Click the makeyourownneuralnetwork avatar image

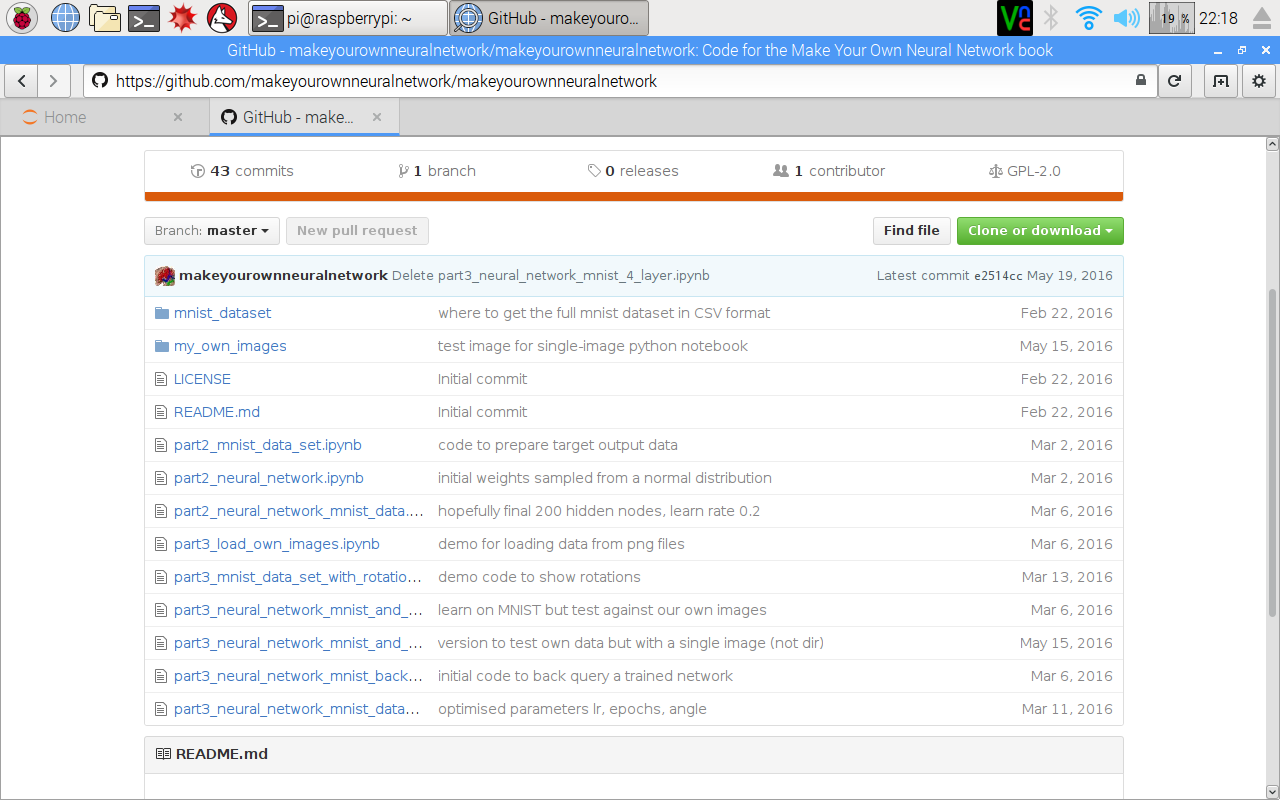tap(165, 276)
